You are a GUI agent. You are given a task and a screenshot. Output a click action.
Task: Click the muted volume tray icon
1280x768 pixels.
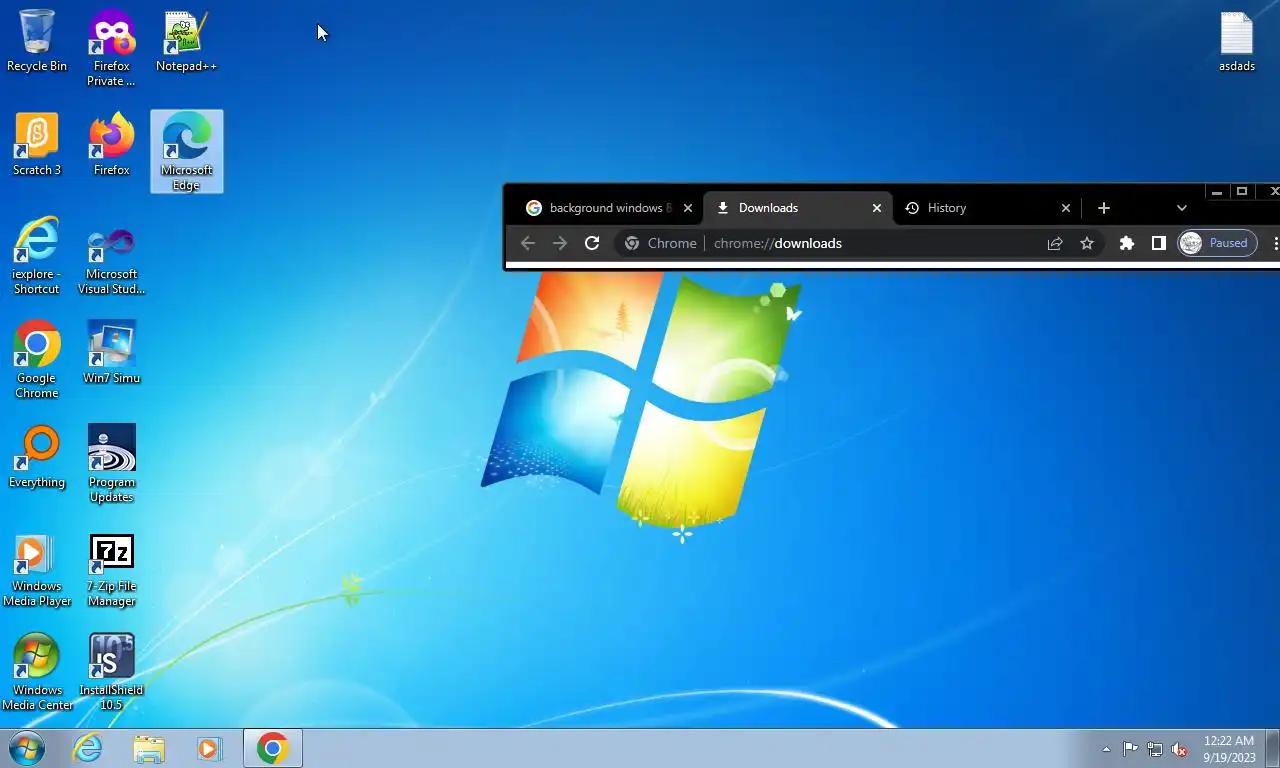click(x=1180, y=749)
